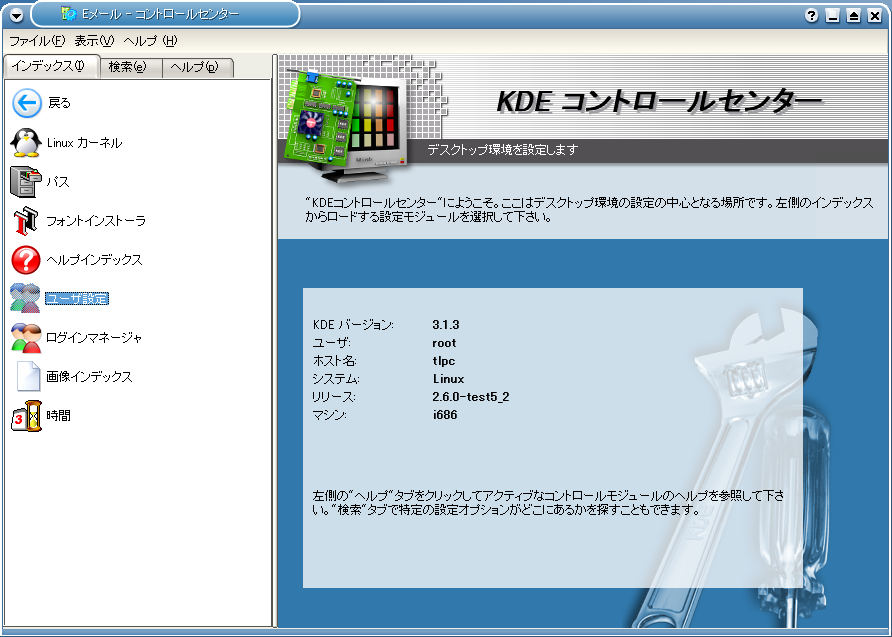The height and width of the screenshot is (637, 892).
Task: Go back via the 戻る label
Action: [59, 103]
